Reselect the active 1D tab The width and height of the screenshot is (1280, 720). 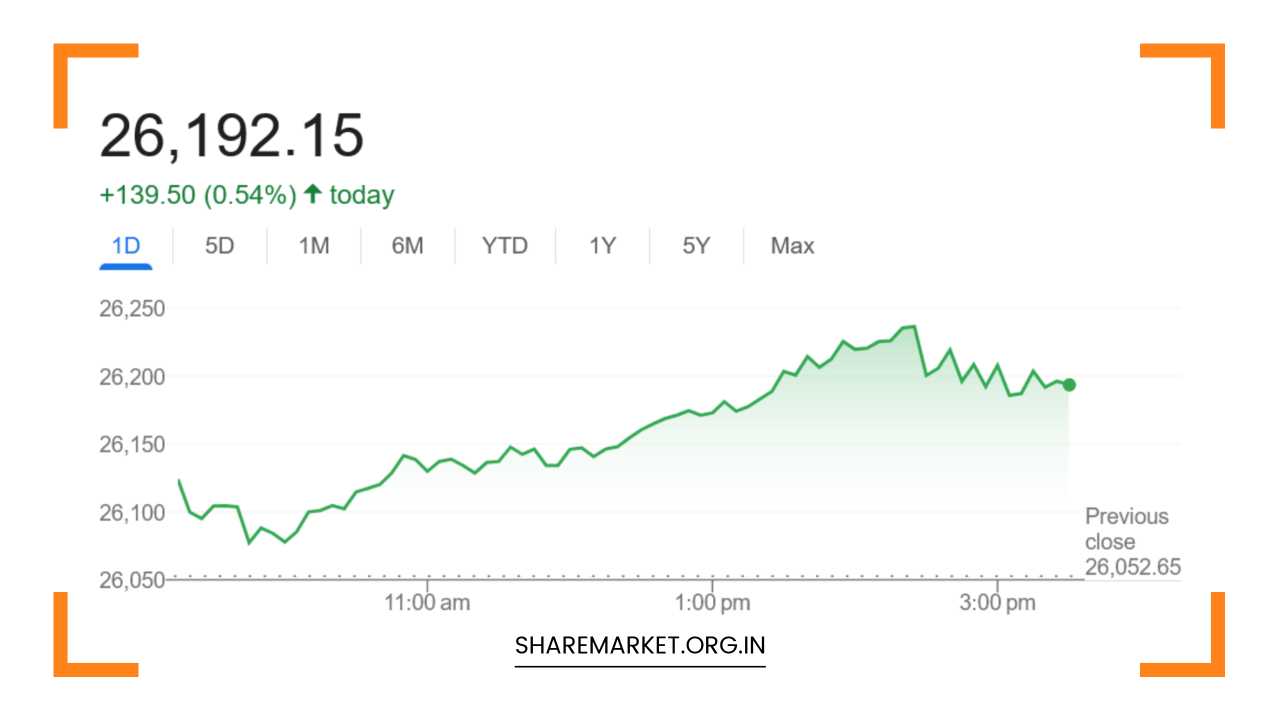point(125,245)
